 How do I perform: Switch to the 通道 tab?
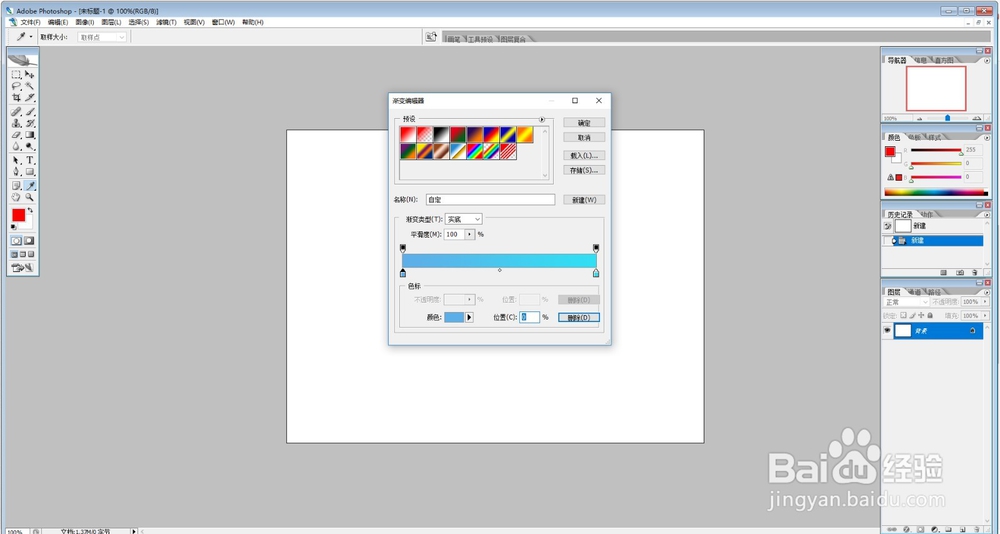click(x=915, y=292)
